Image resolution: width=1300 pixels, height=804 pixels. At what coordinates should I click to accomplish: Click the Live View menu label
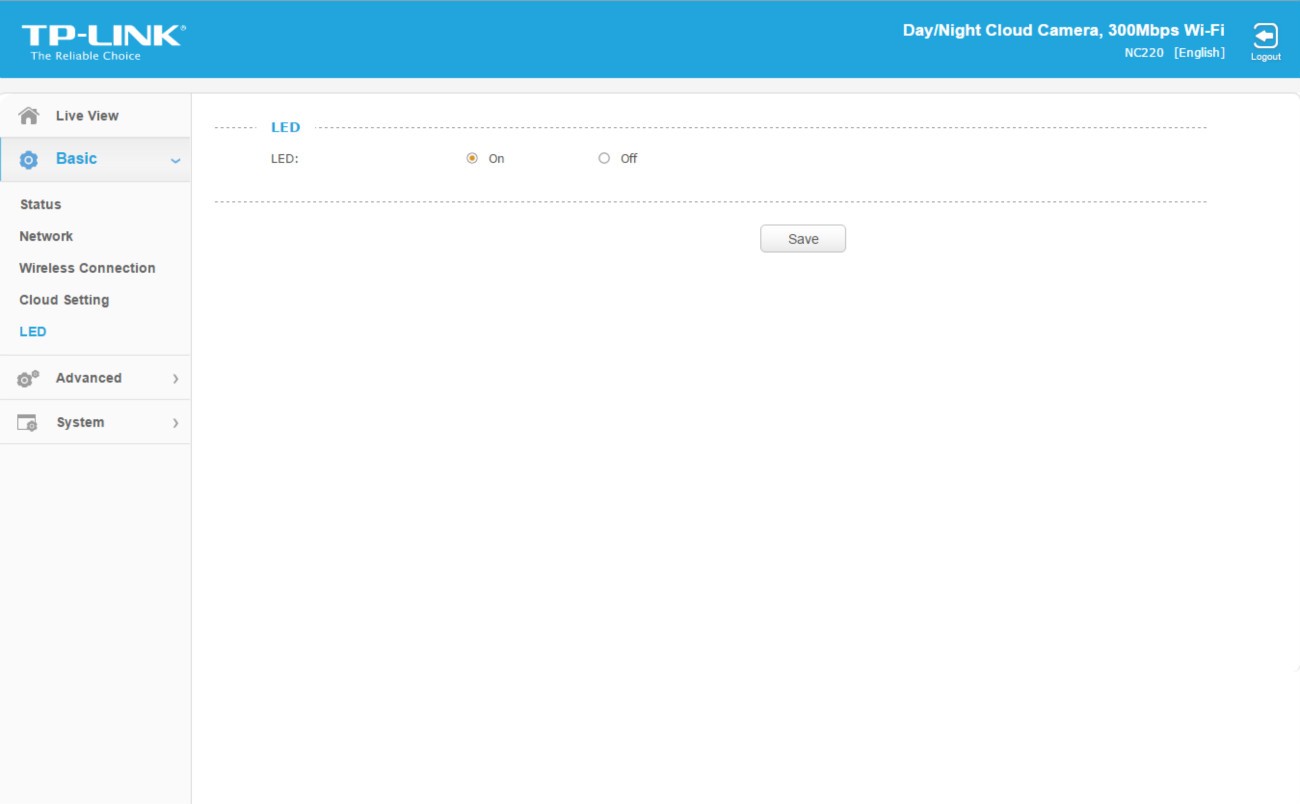click(x=87, y=116)
